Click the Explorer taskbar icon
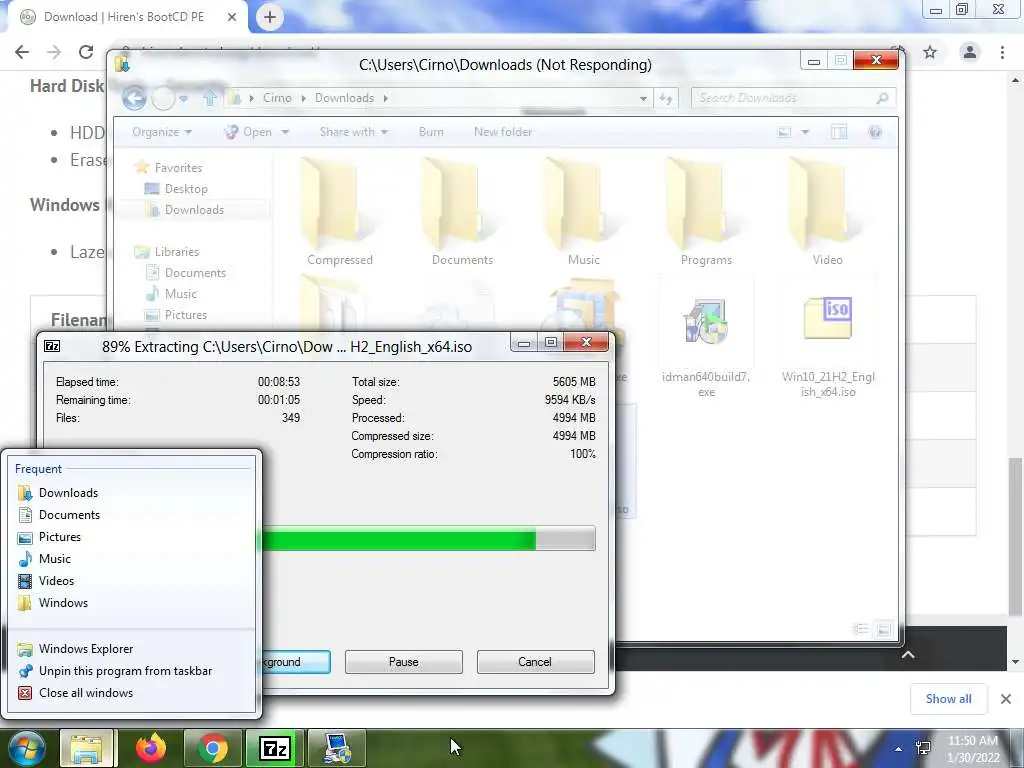 click(86, 748)
